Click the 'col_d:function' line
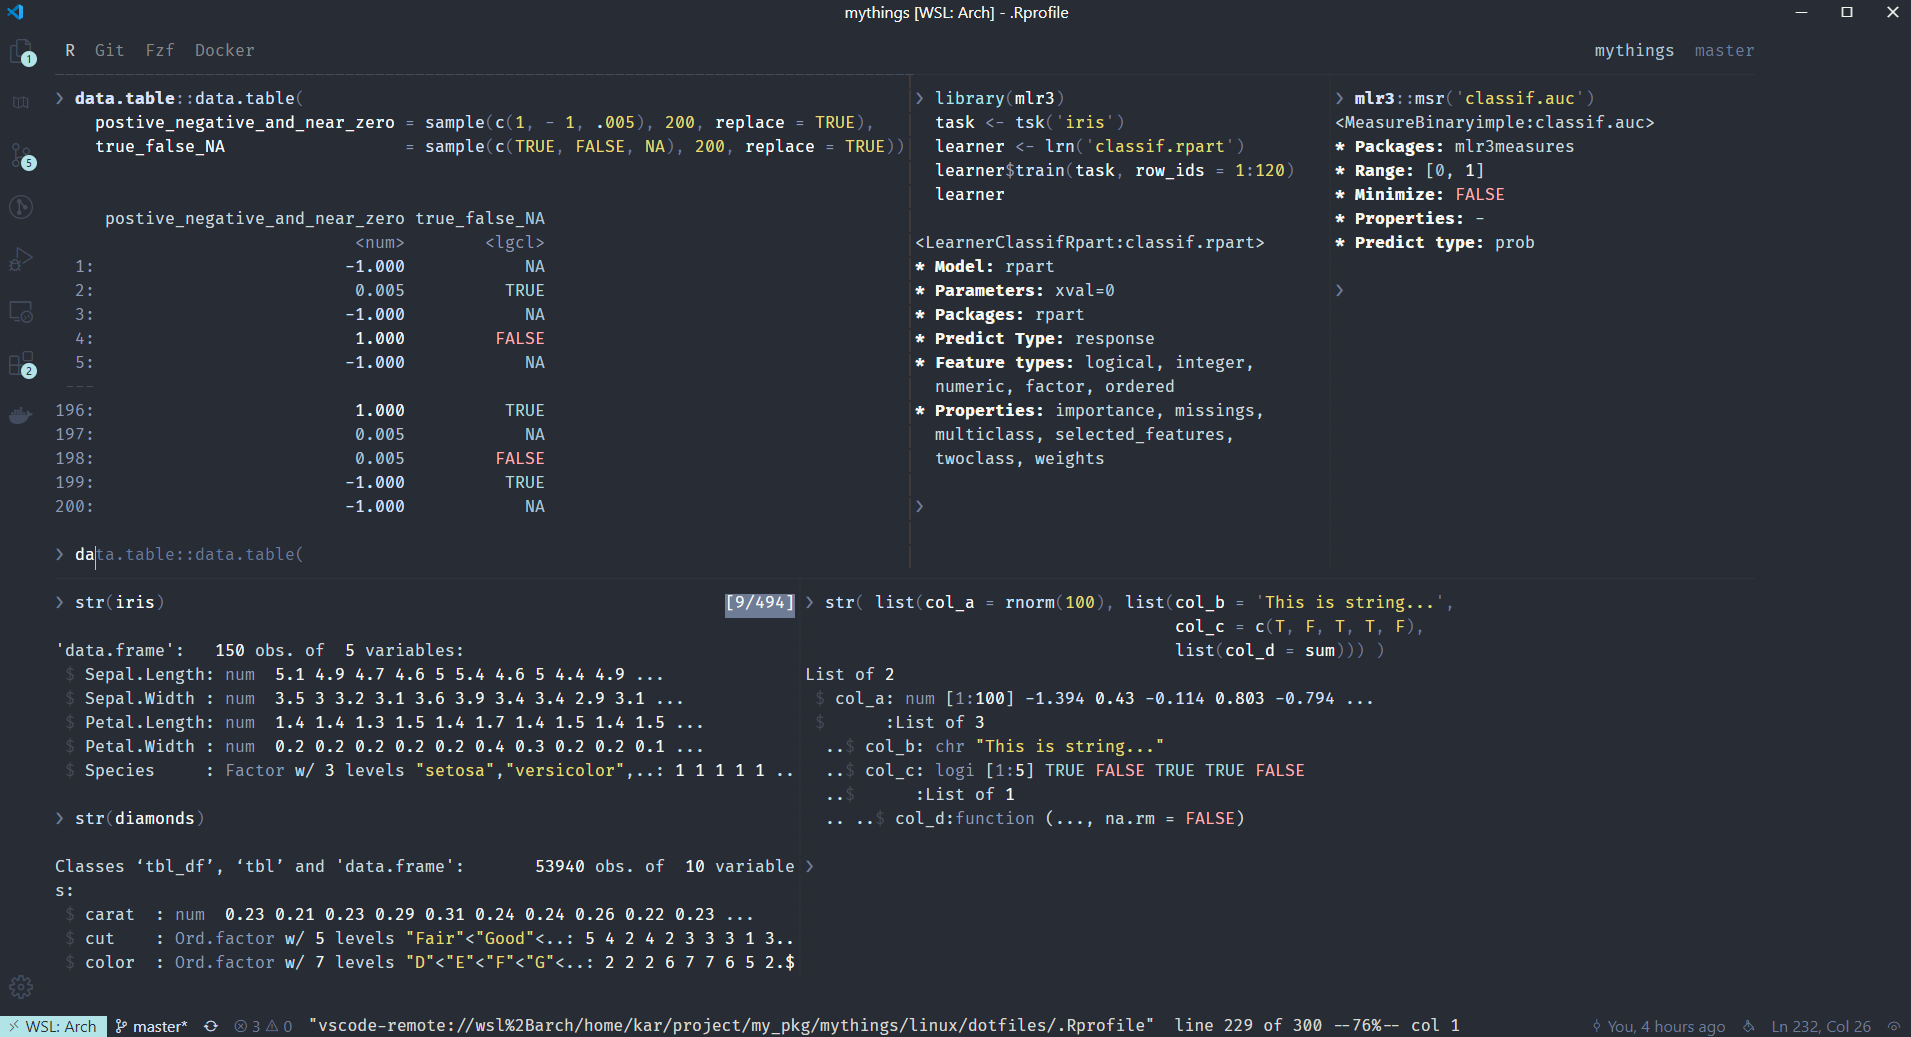The height and width of the screenshot is (1037, 1911). click(1035, 818)
